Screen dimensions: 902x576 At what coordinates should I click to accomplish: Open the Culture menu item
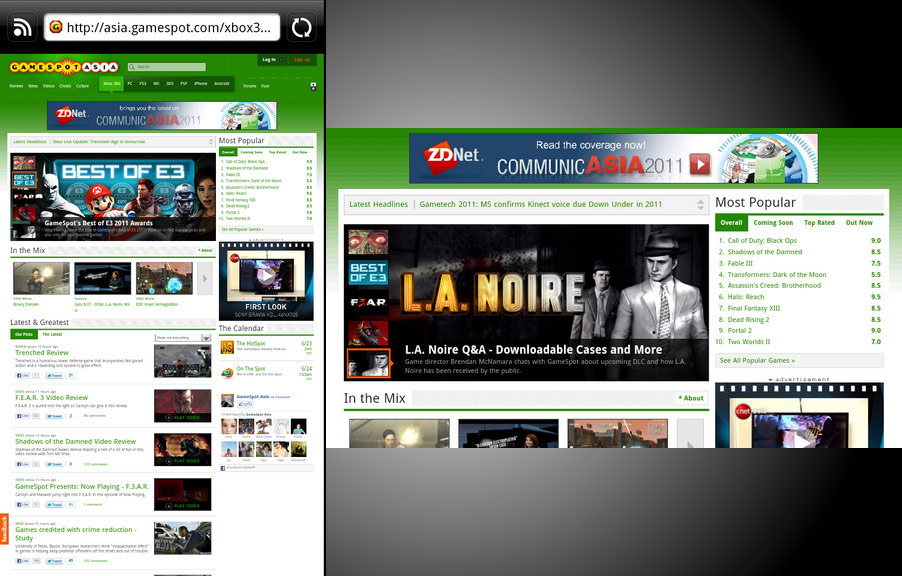[82, 86]
